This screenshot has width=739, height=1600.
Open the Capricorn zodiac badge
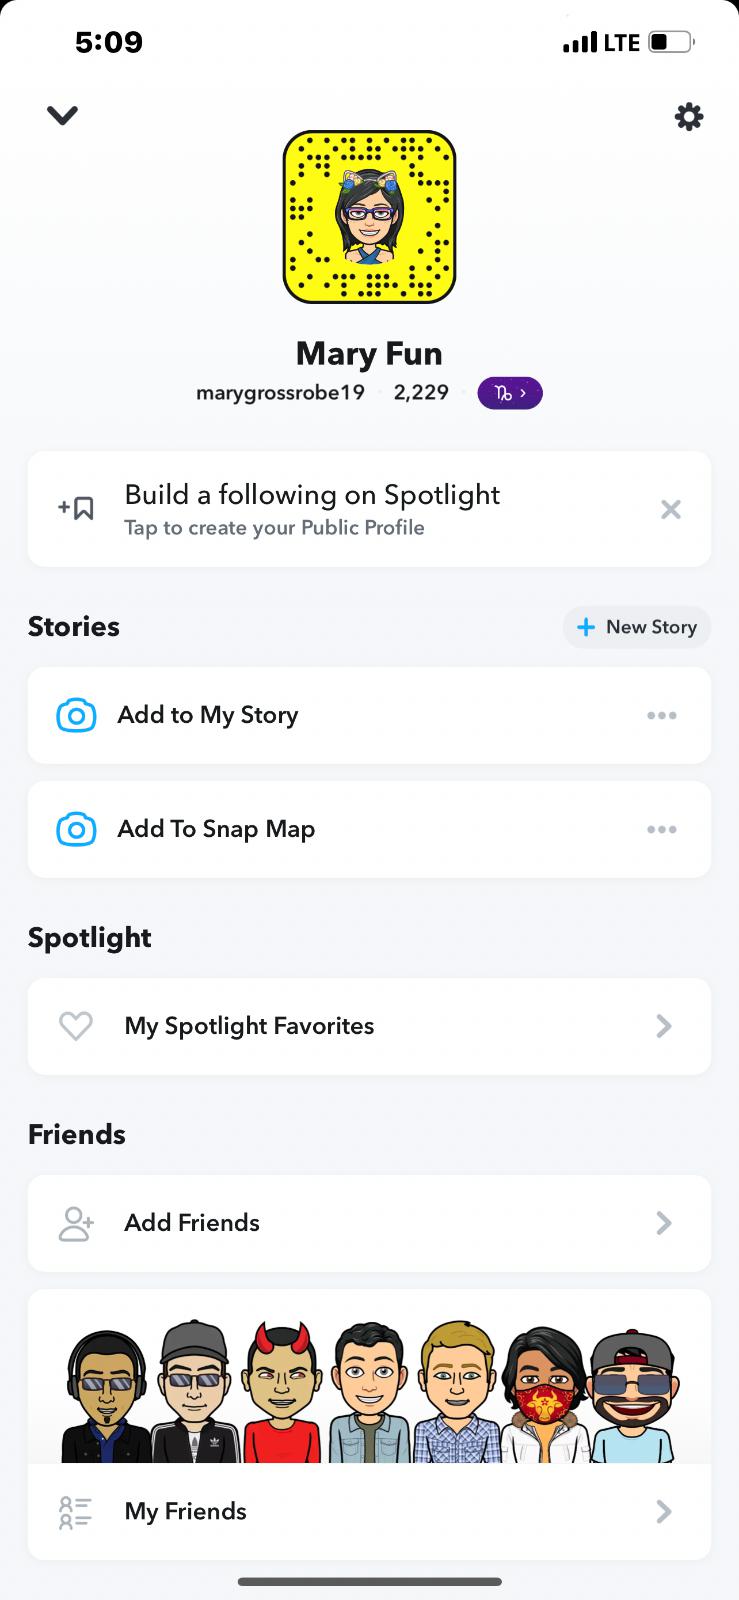510,393
